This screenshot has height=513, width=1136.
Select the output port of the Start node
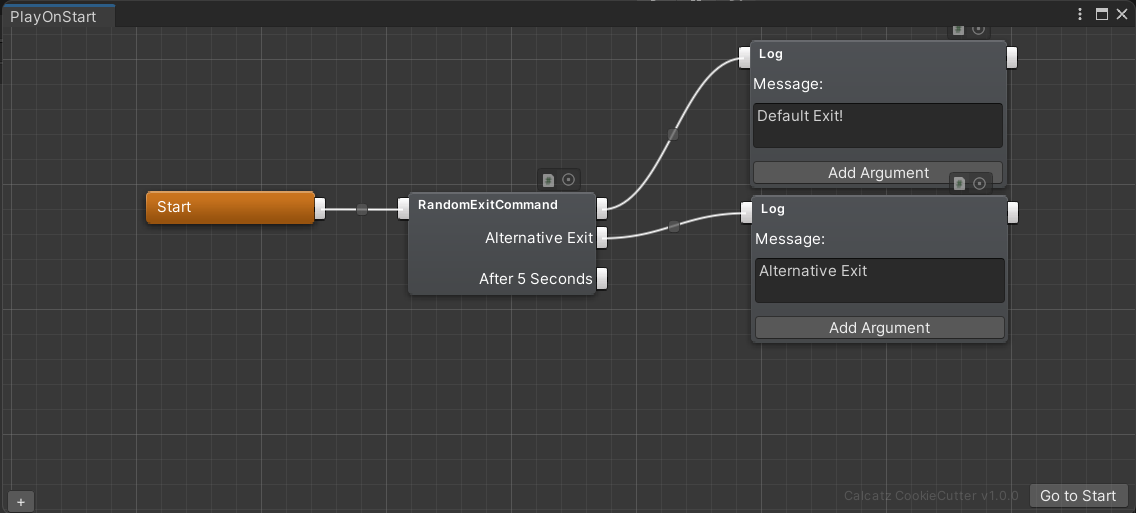[x=320, y=209]
